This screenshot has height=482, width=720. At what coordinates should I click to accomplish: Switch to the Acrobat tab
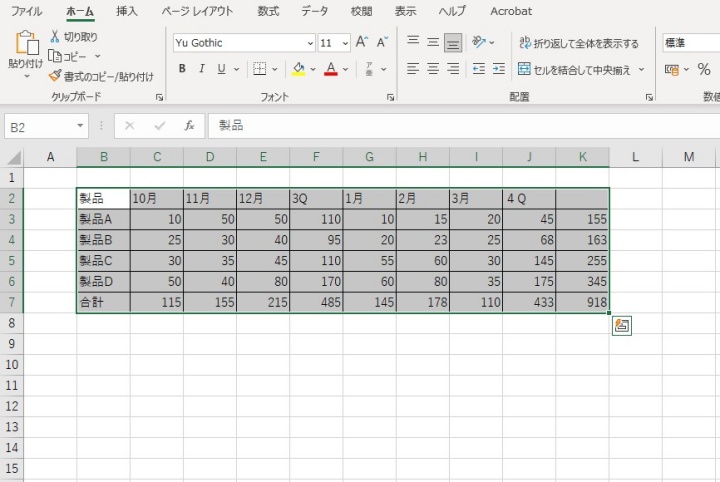point(511,11)
